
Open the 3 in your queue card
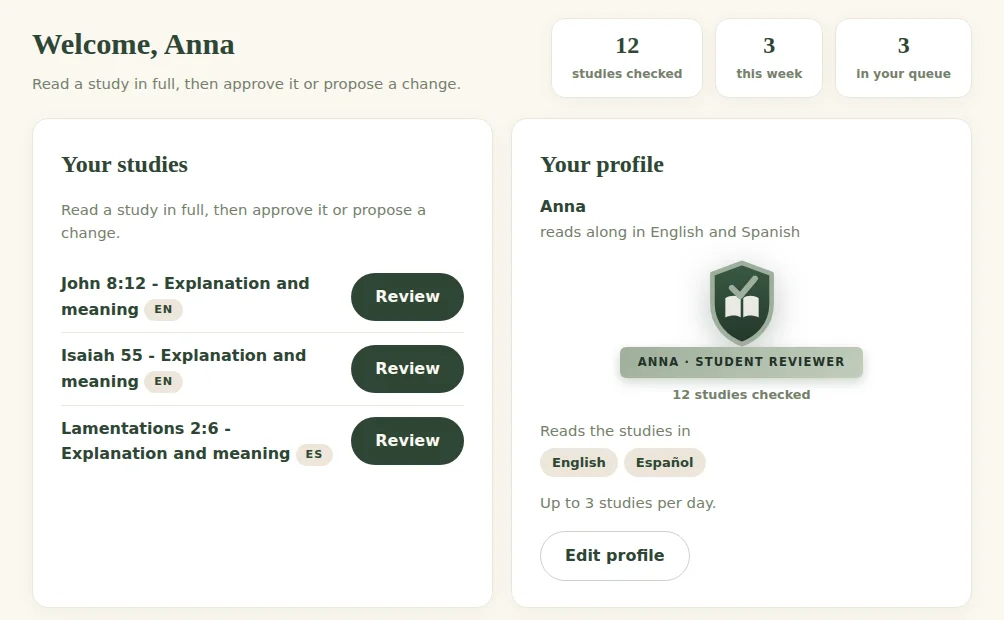click(x=903, y=58)
